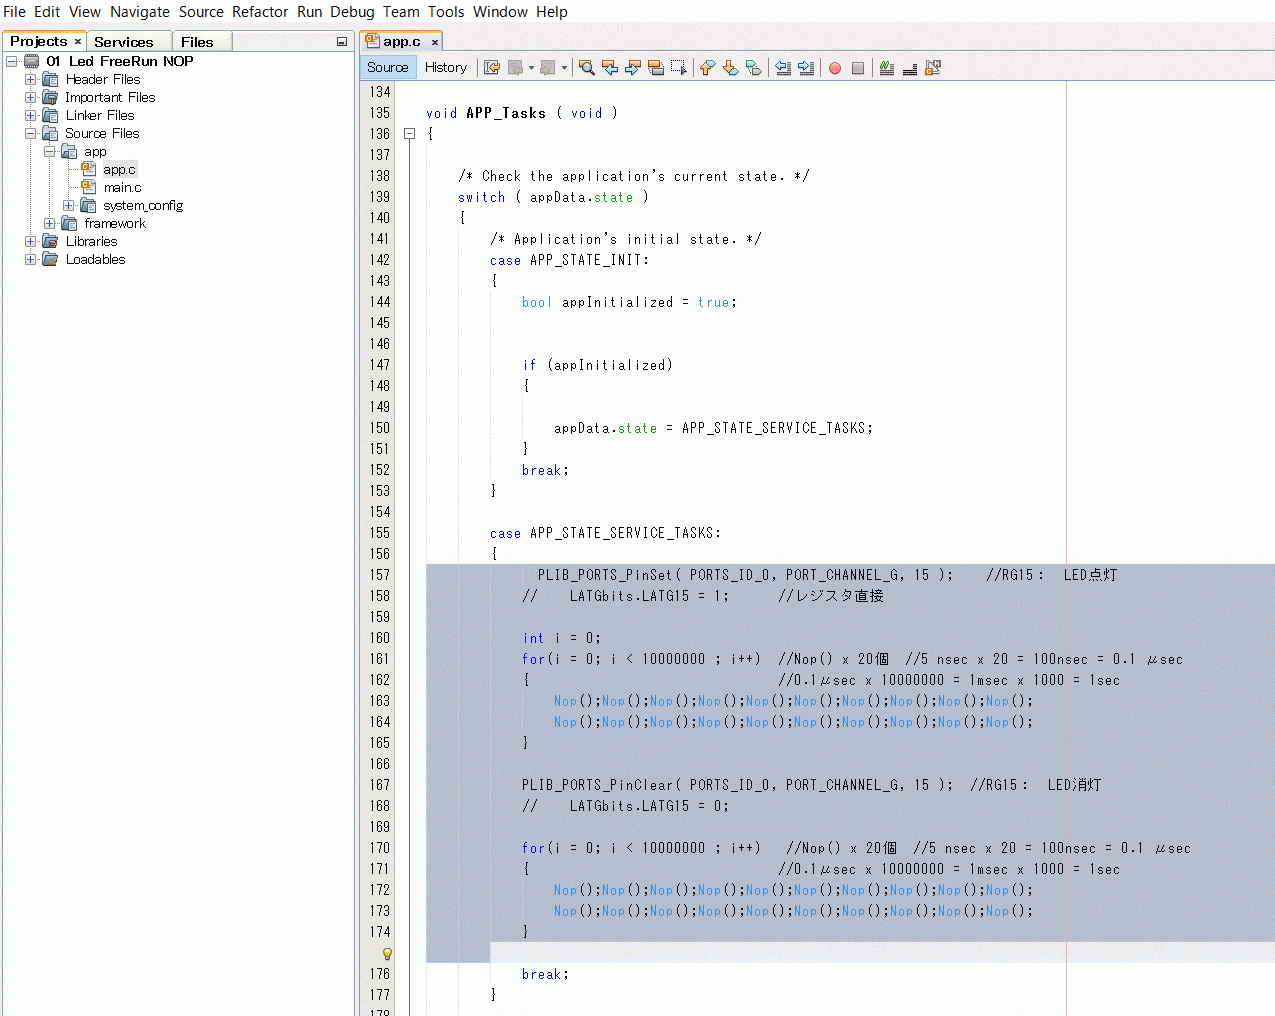Expand the Linker Files folder
Image resolution: width=1275 pixels, height=1016 pixels.
(x=31, y=115)
